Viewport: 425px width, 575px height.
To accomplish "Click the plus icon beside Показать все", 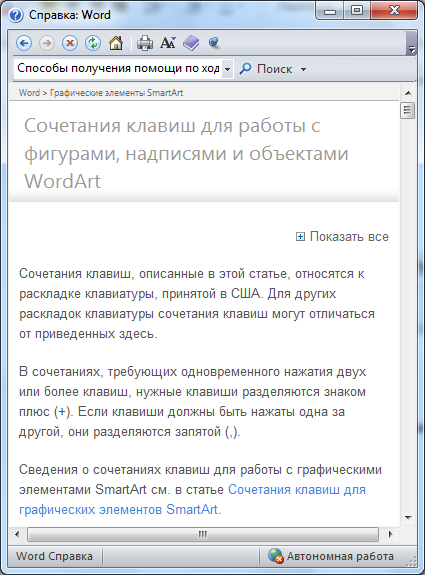I will [x=300, y=237].
